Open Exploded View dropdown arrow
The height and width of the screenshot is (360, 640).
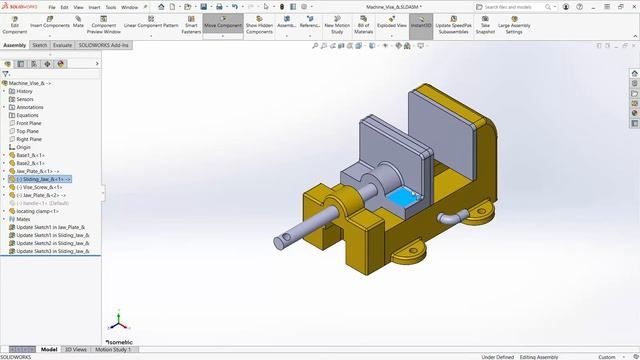392,36
